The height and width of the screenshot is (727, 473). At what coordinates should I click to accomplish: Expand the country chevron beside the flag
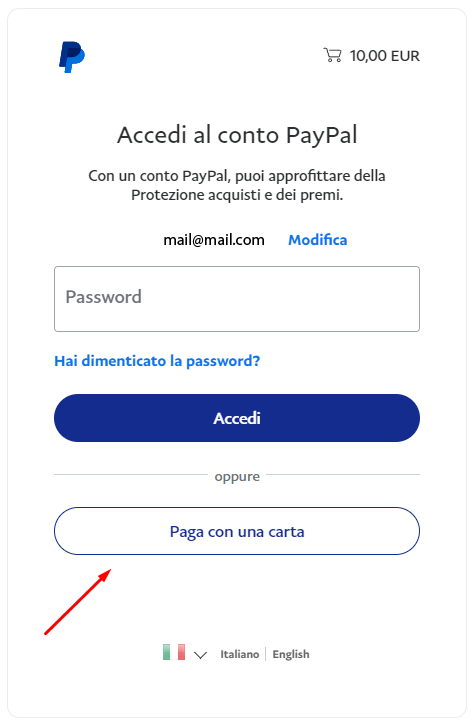(x=200, y=655)
